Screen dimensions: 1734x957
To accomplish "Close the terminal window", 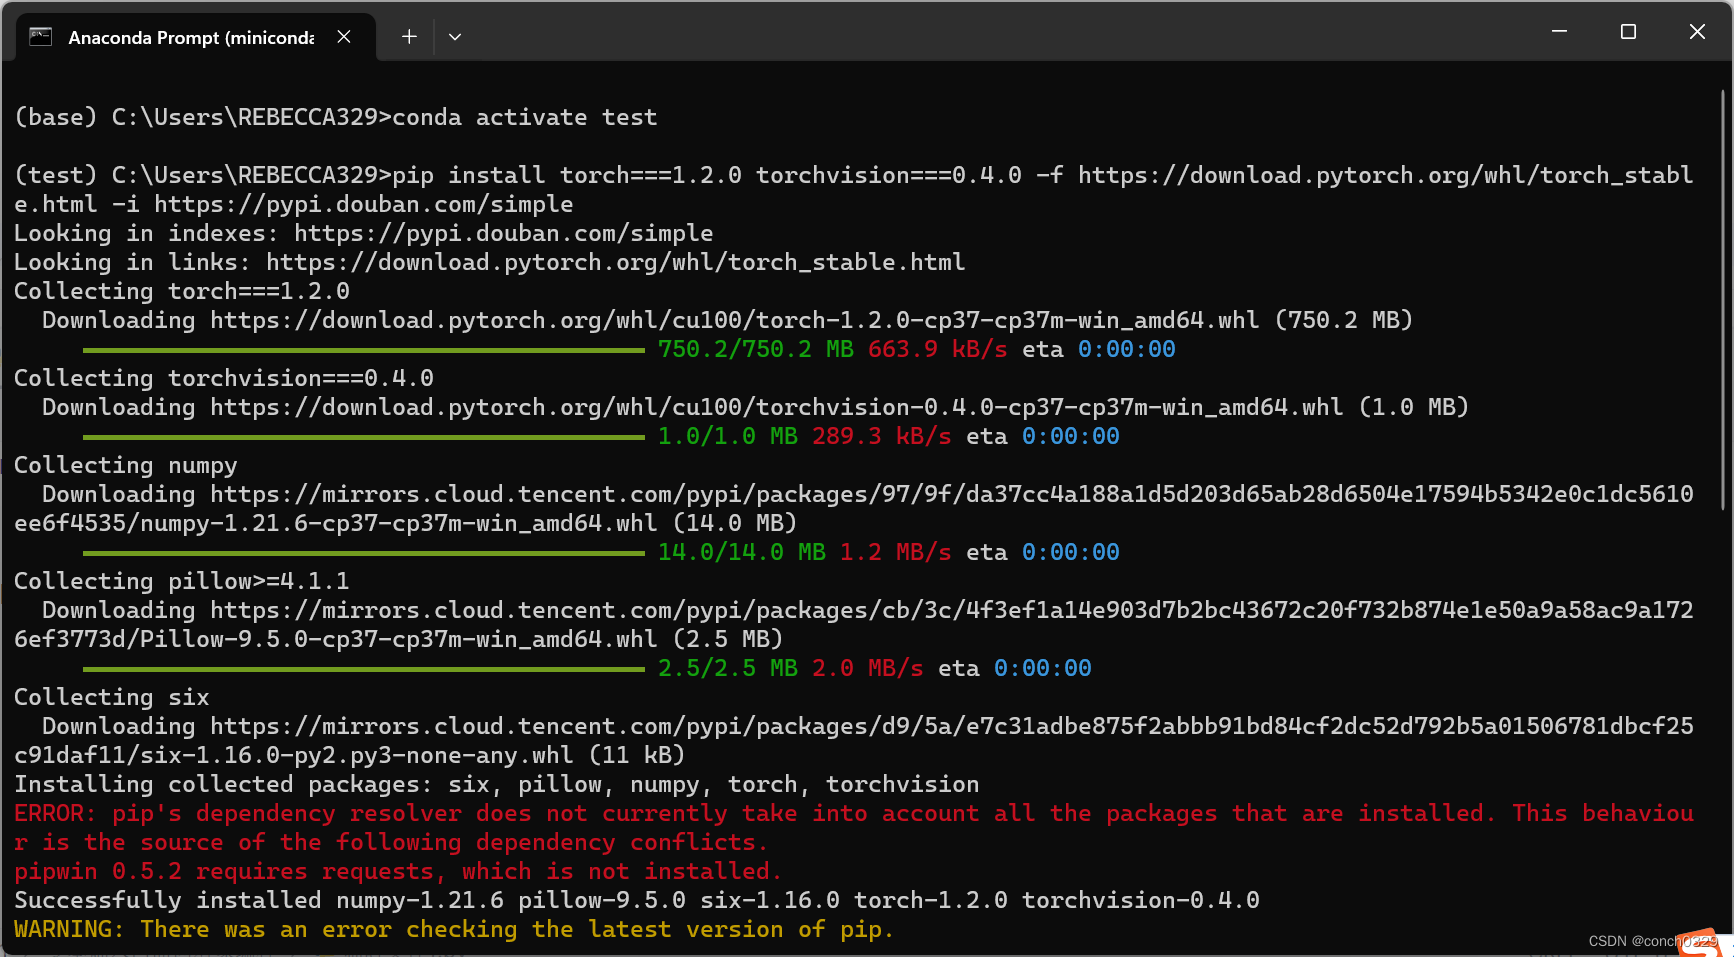I will coord(1697,31).
